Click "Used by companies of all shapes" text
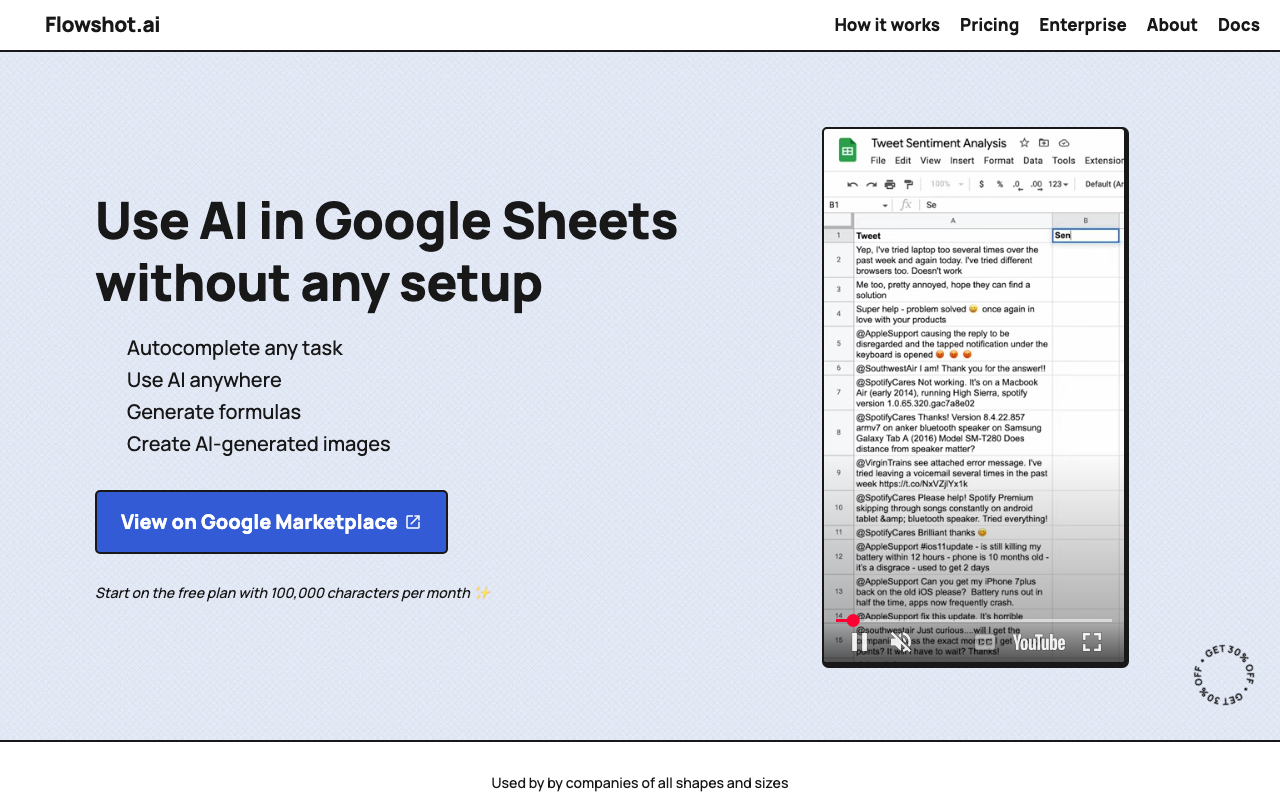This screenshot has width=1280, height=800. coord(640,783)
